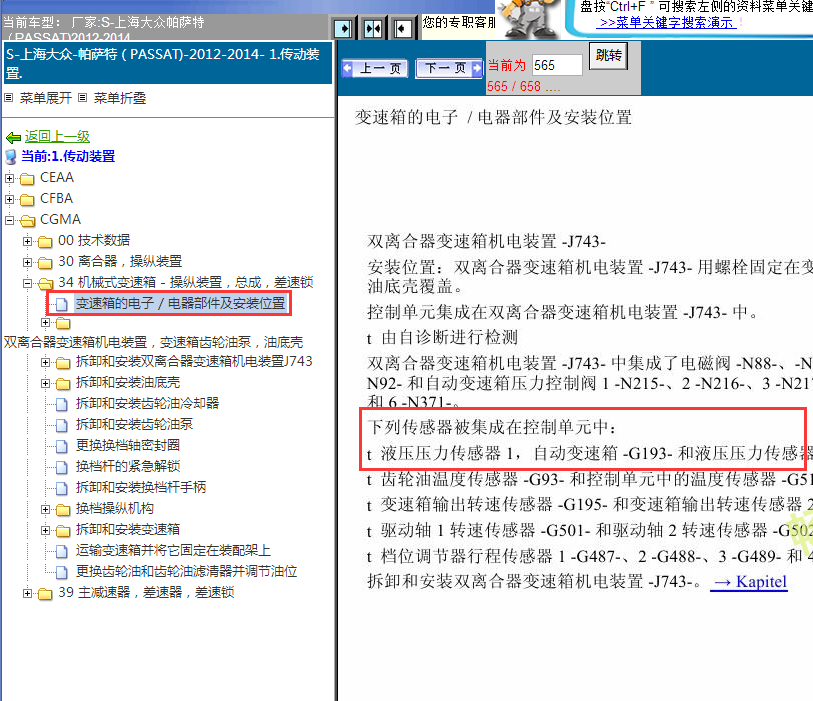This screenshot has height=701, width=813.
Task: Click folder icon for 拆卸和安装变速箱
Action: click(63, 530)
